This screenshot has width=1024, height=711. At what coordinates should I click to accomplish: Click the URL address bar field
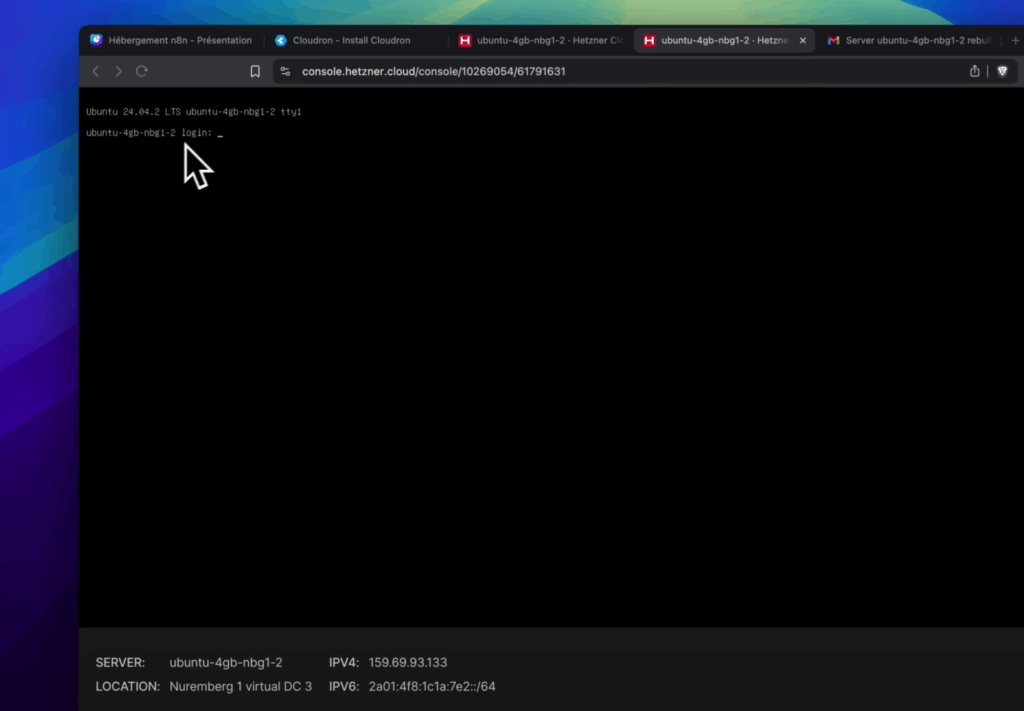click(x=600, y=71)
